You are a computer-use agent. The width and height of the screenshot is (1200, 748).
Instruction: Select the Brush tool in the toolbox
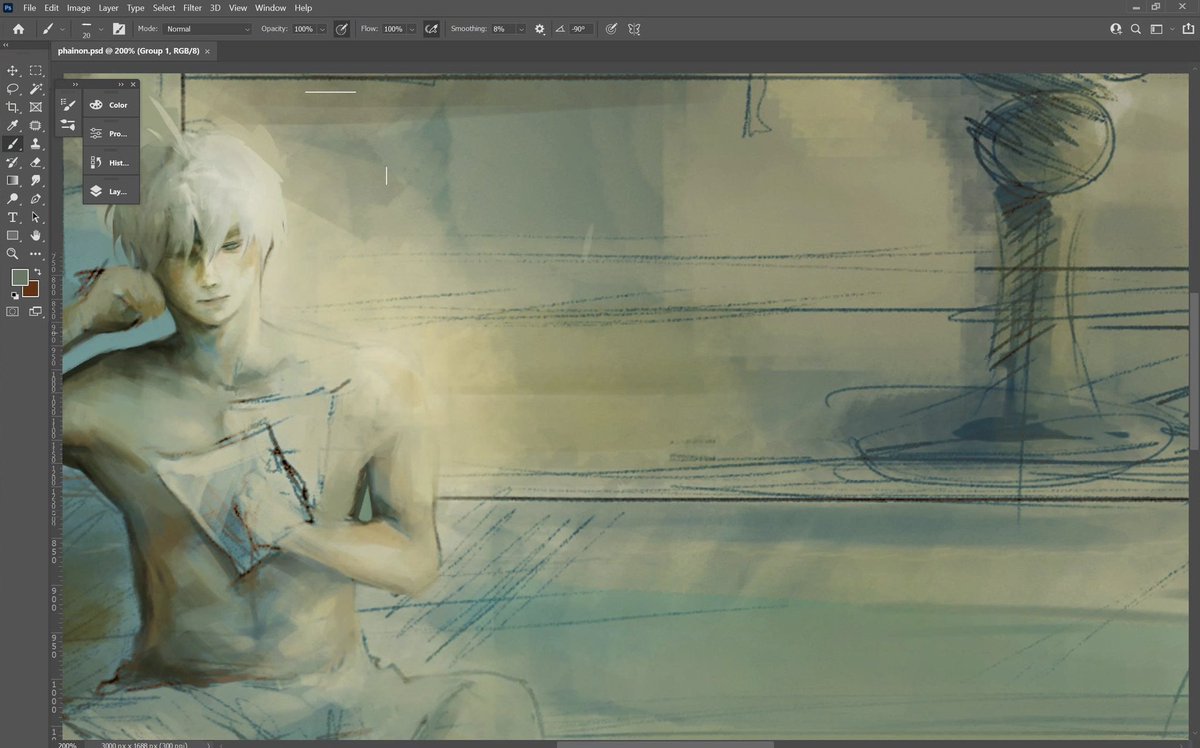pyautogui.click(x=13, y=144)
